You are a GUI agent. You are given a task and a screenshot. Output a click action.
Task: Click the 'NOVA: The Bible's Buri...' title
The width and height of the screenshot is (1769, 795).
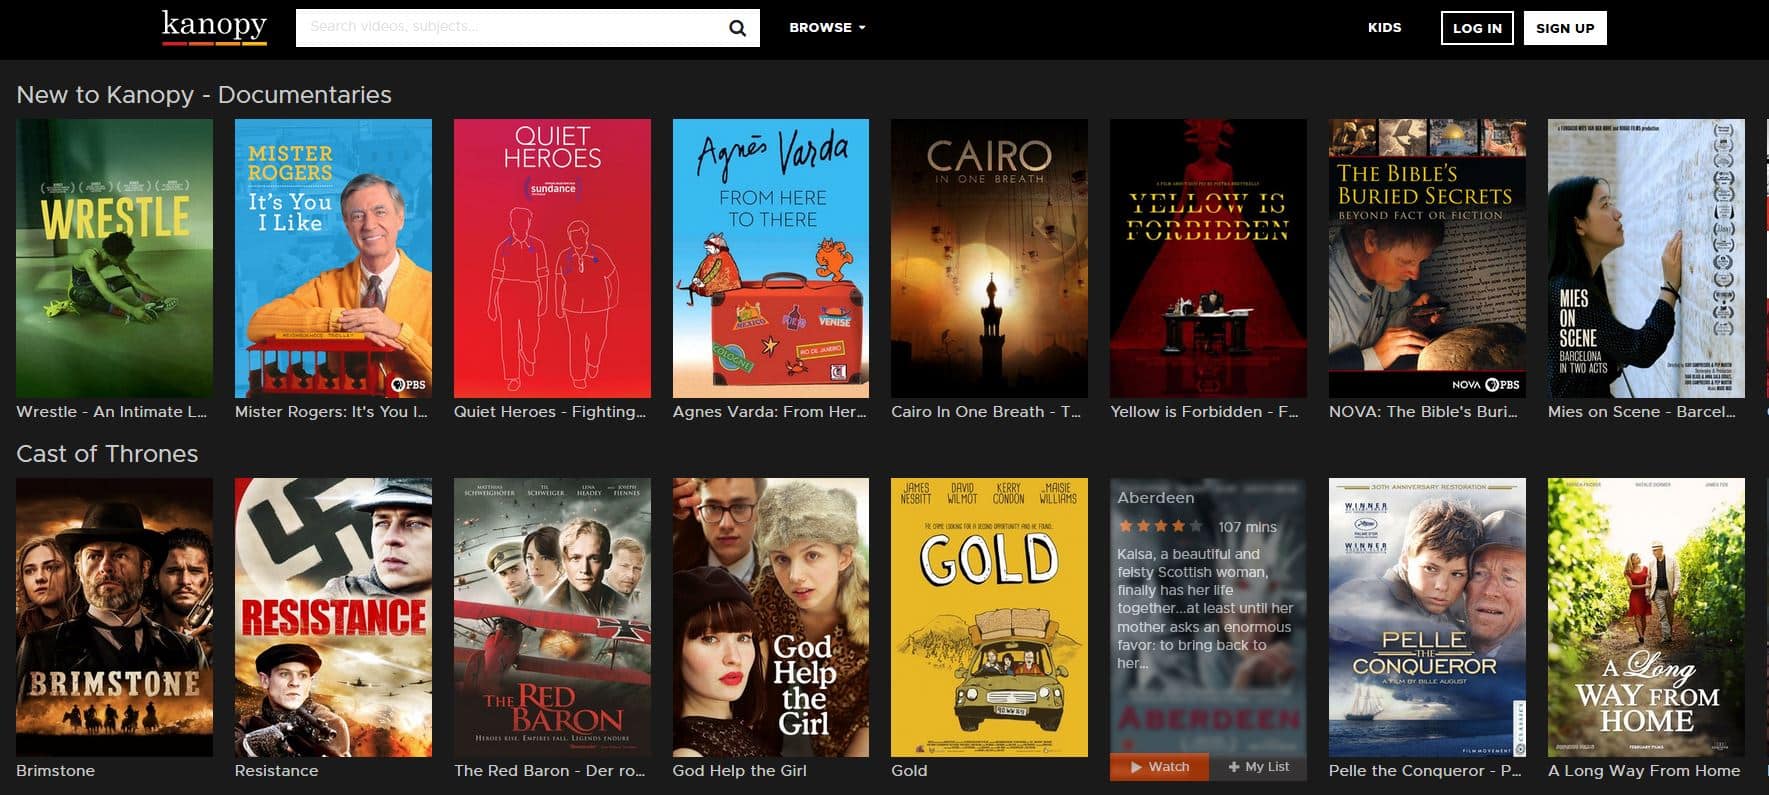[x=1423, y=411]
